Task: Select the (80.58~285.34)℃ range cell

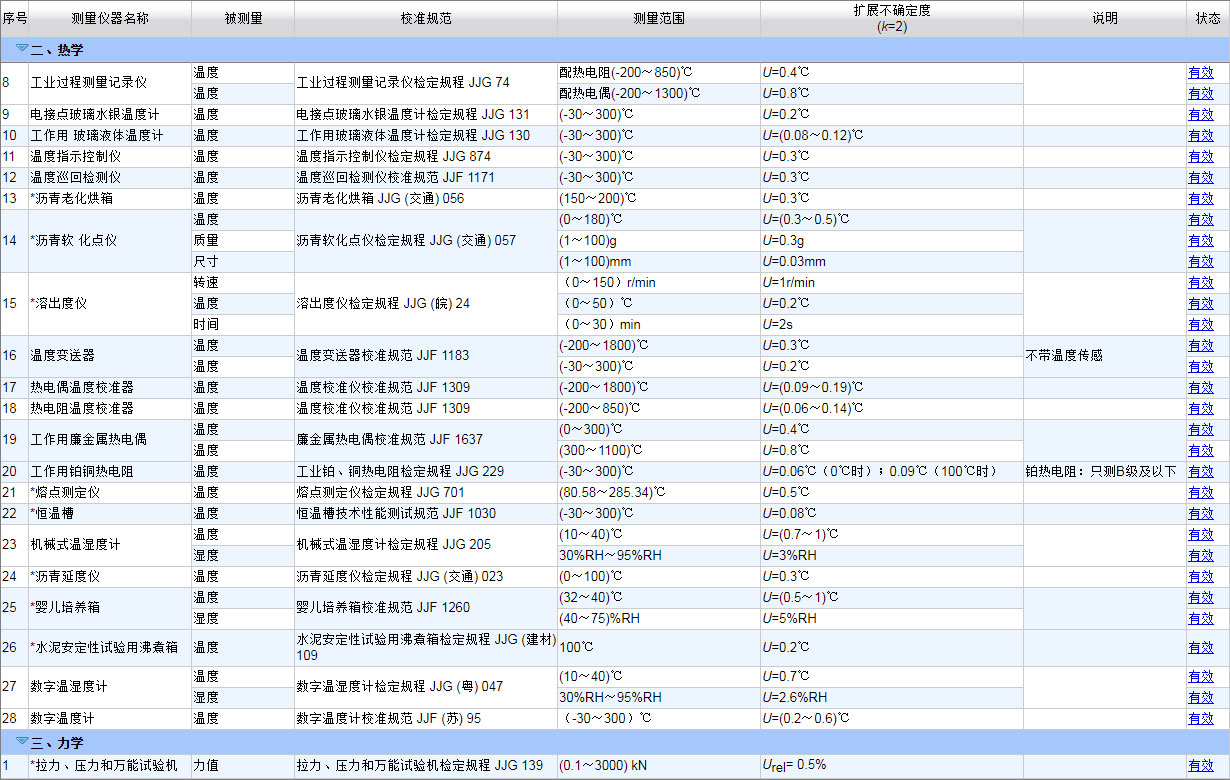Action: point(659,492)
